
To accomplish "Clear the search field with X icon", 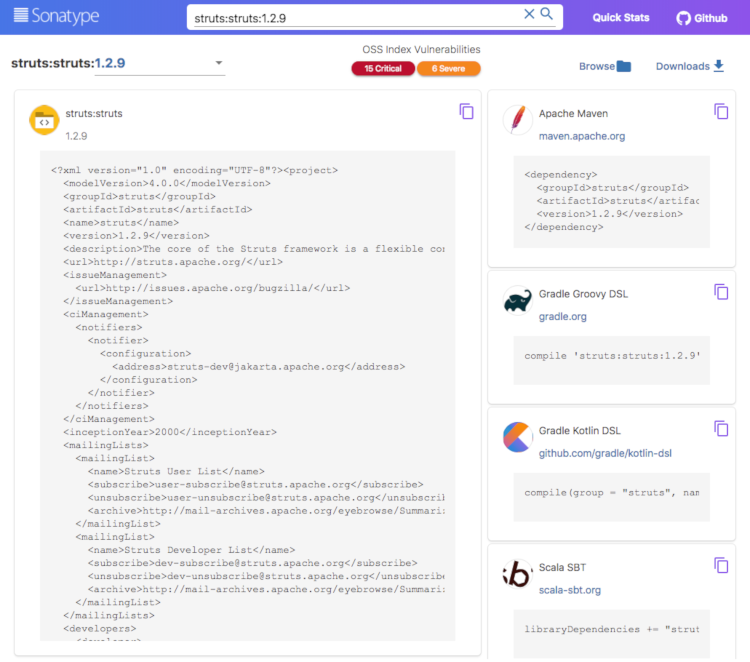I will pos(529,14).
